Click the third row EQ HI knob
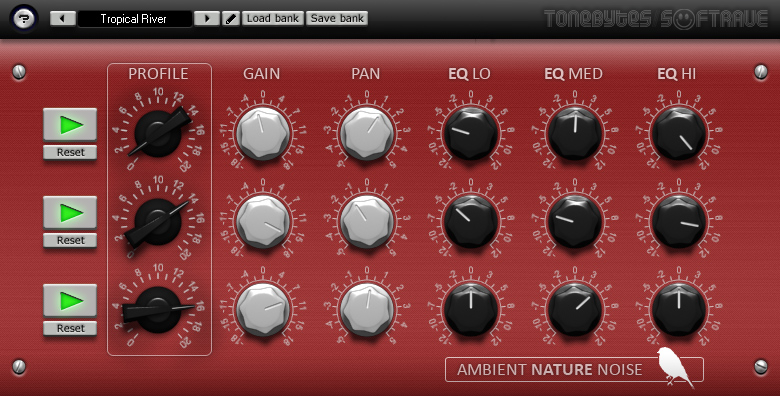Screen dimensions: 780x396 (679, 309)
